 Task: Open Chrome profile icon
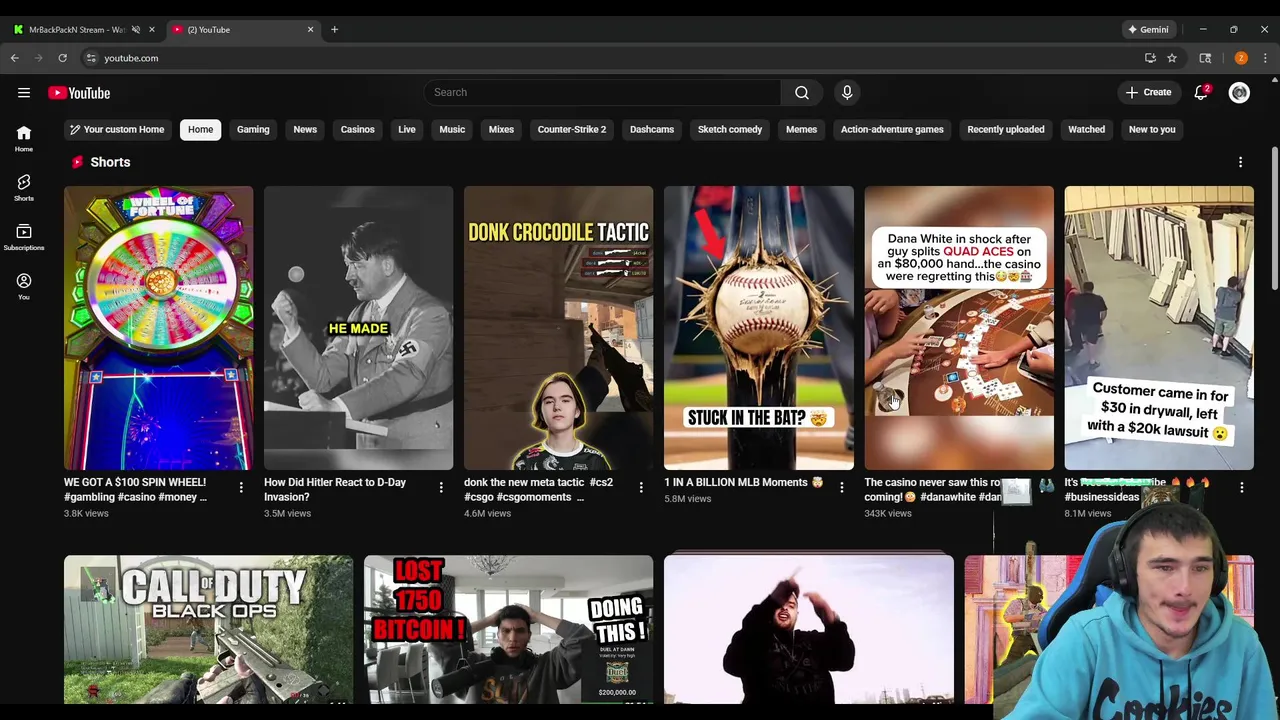tap(1241, 58)
